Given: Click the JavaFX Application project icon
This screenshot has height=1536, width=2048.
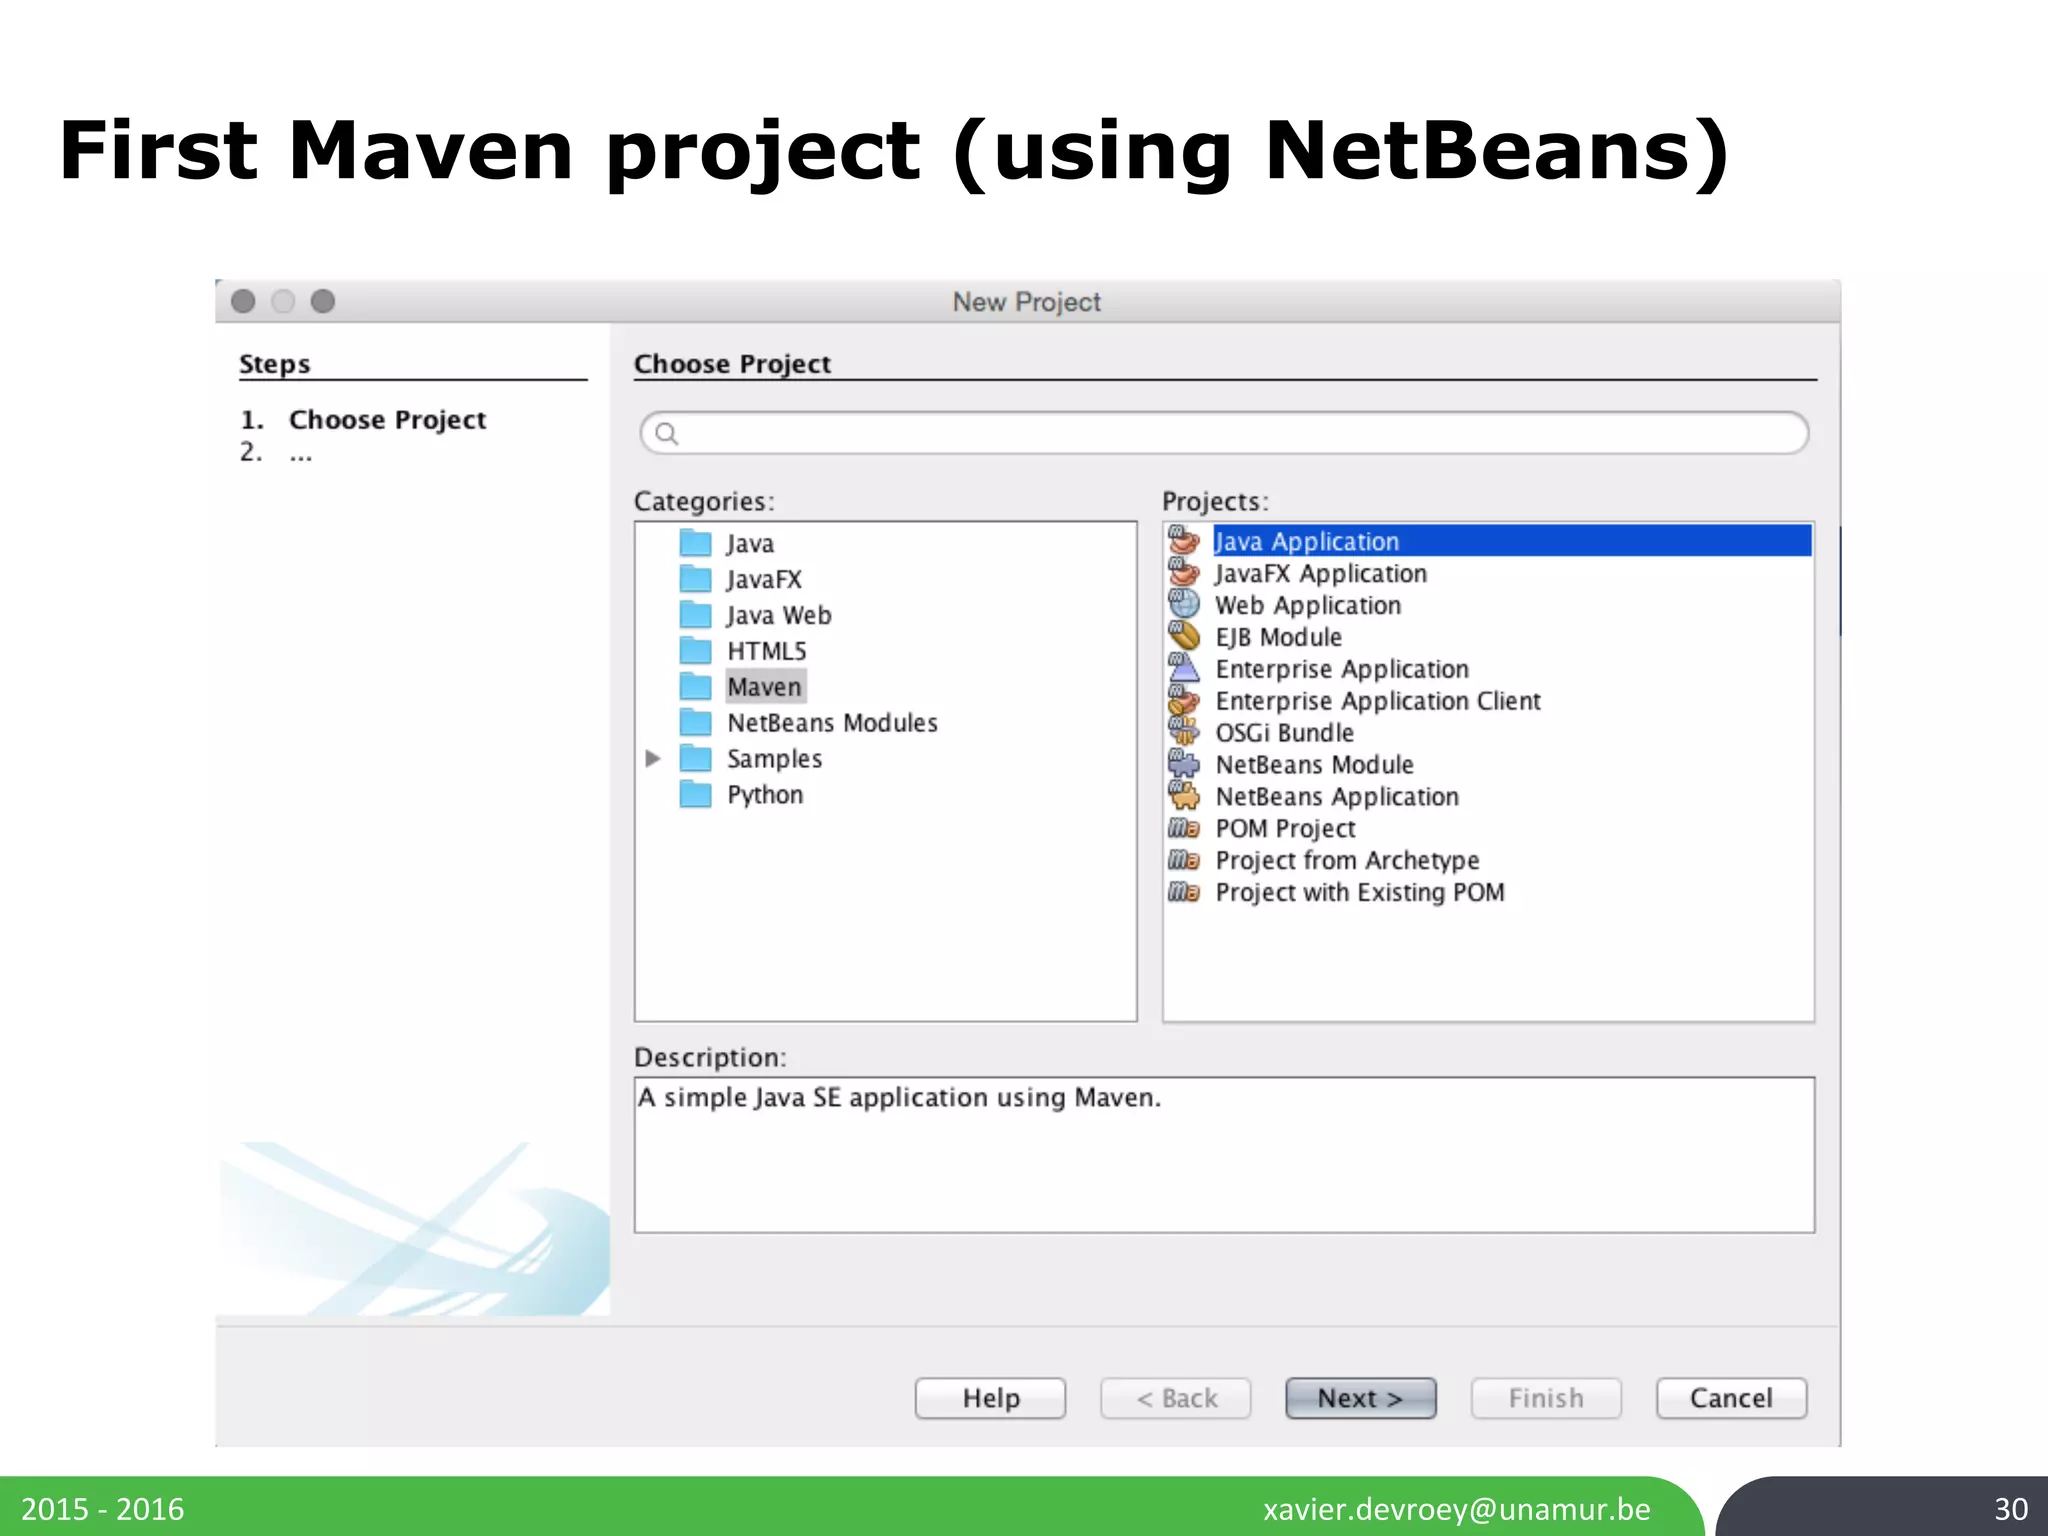Looking at the screenshot, I should [x=1184, y=573].
